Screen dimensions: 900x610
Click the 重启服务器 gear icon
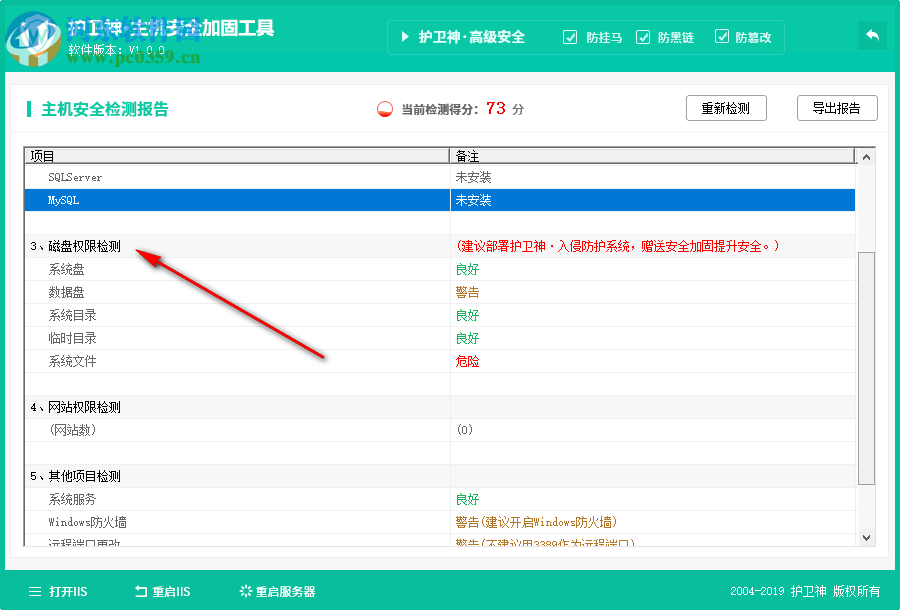243,591
